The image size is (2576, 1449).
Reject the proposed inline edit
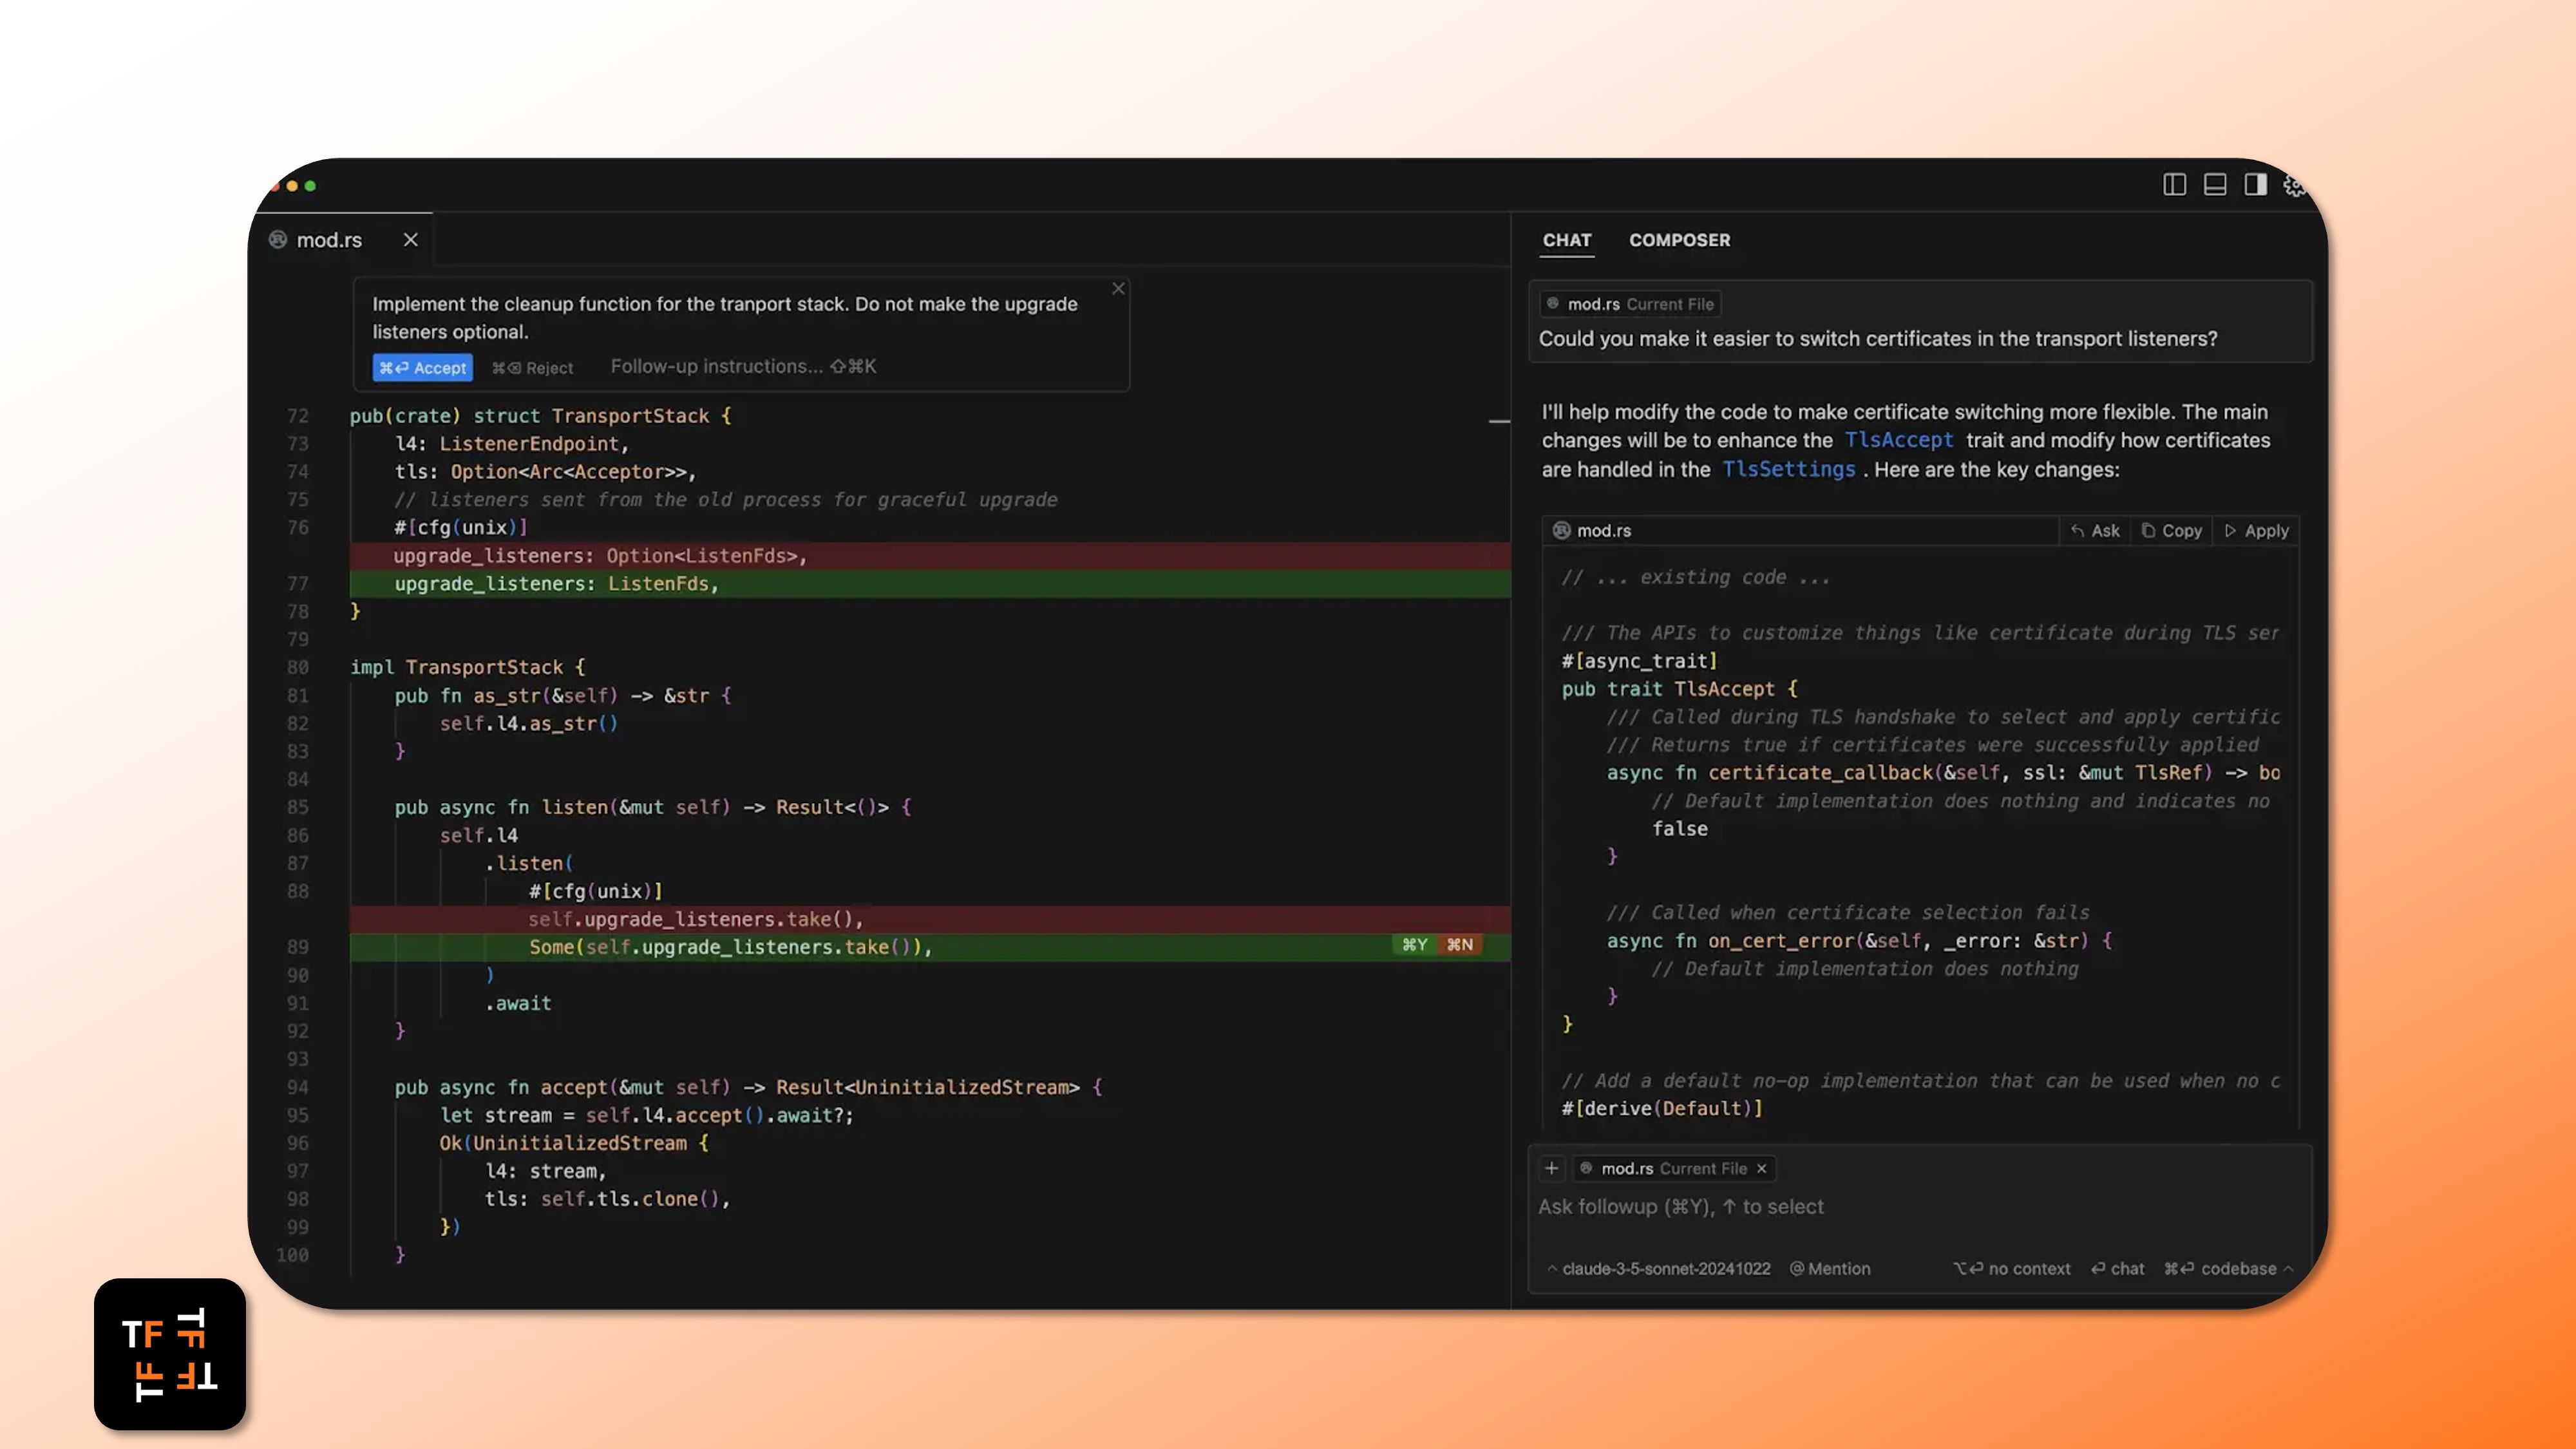533,368
